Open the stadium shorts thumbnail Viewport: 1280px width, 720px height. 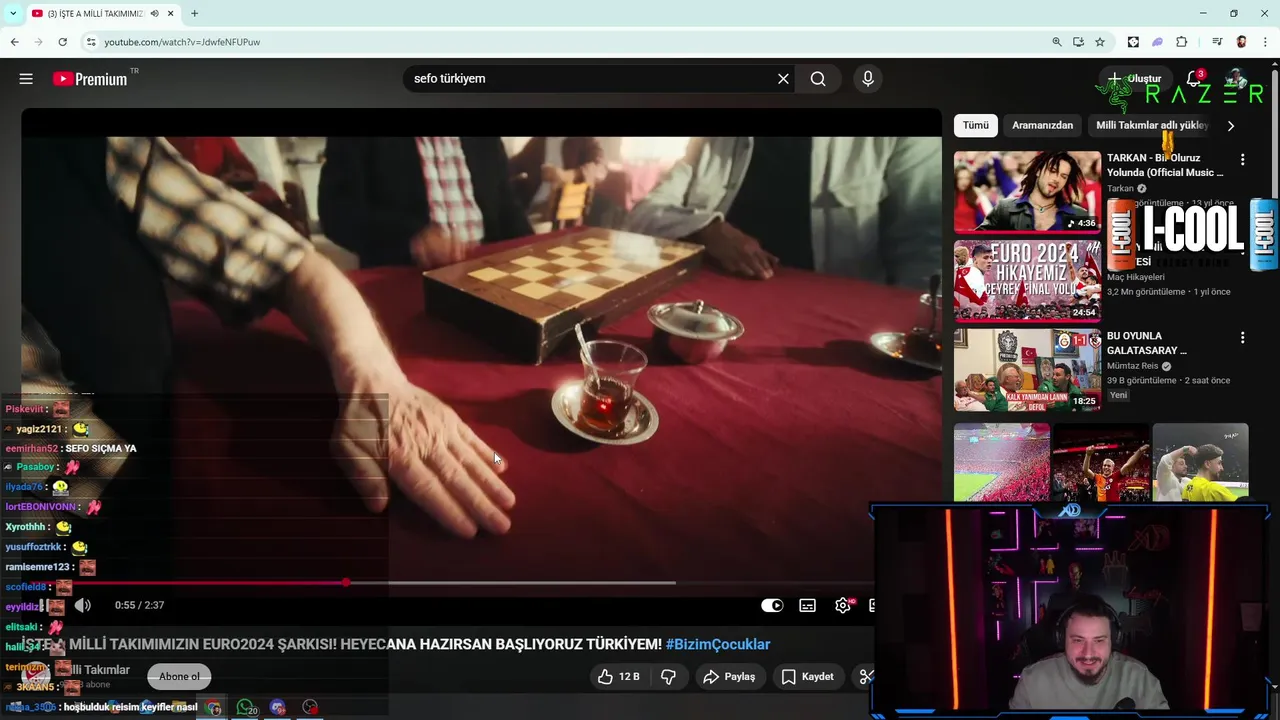tap(1001, 462)
